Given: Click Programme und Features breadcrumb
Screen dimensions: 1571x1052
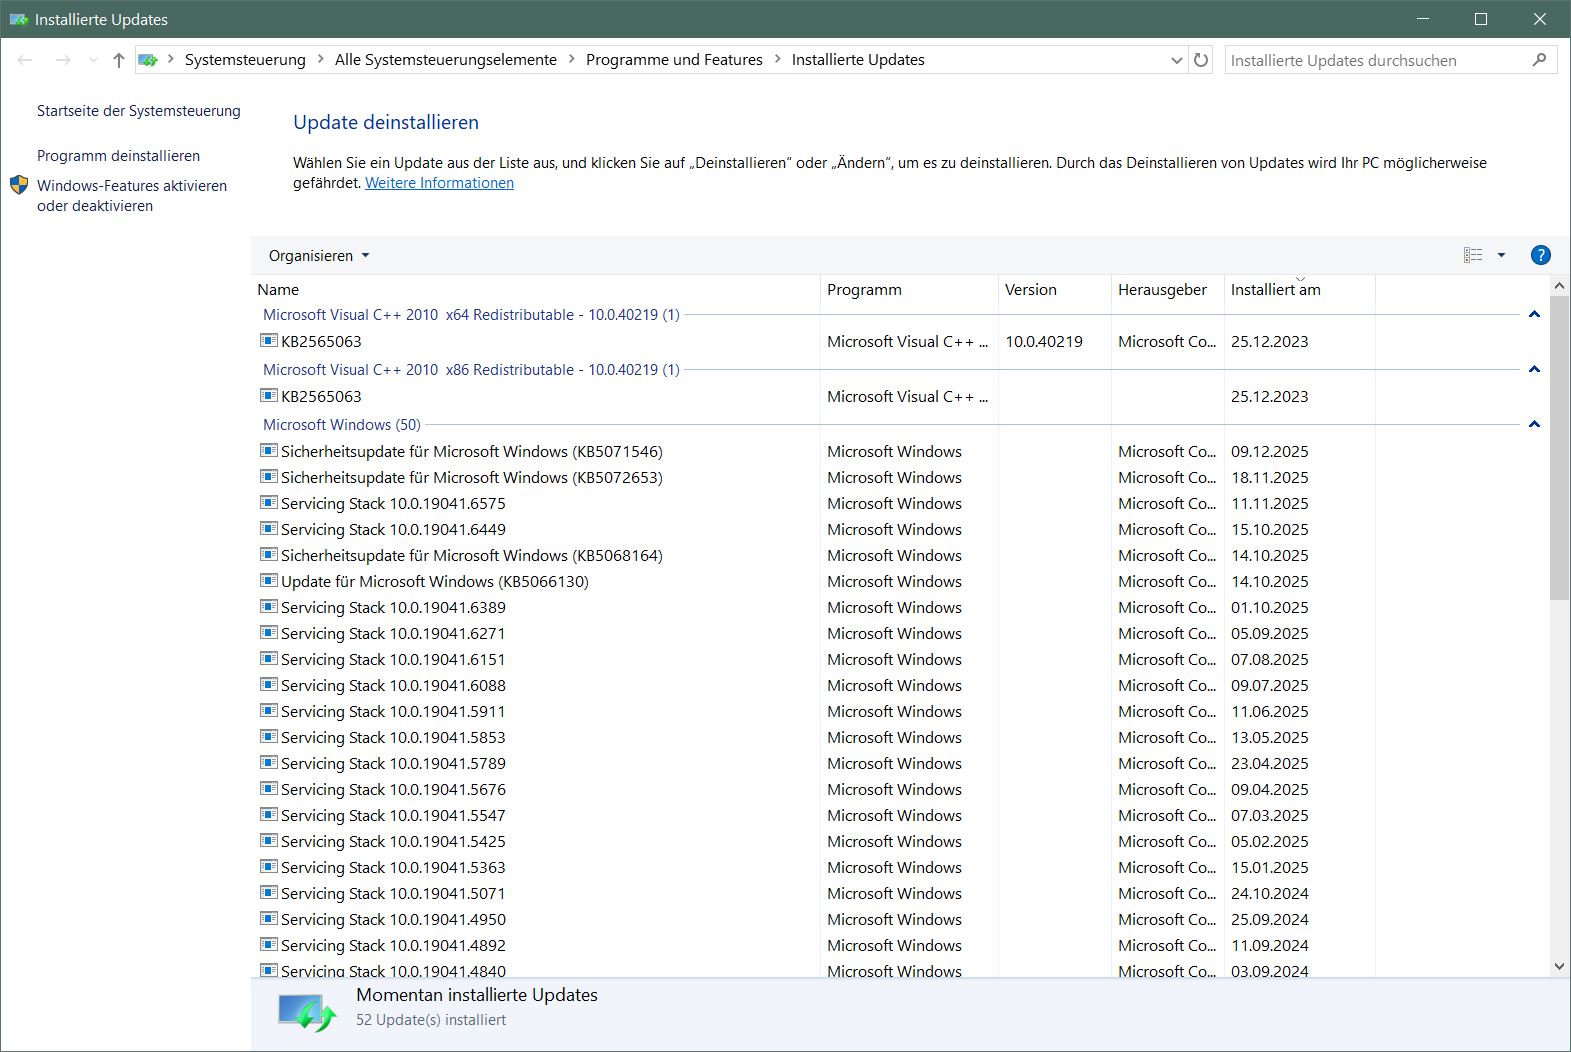Looking at the screenshot, I should point(674,60).
